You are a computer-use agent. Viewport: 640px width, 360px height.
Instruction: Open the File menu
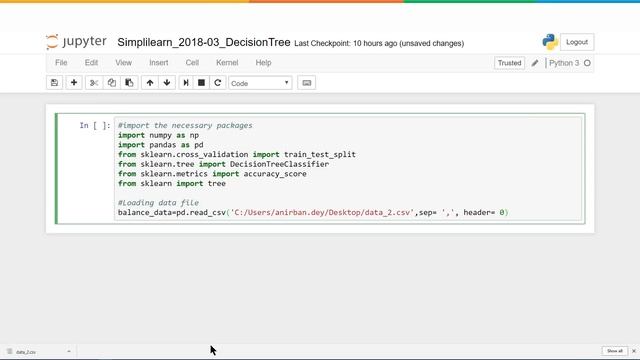tap(61, 62)
